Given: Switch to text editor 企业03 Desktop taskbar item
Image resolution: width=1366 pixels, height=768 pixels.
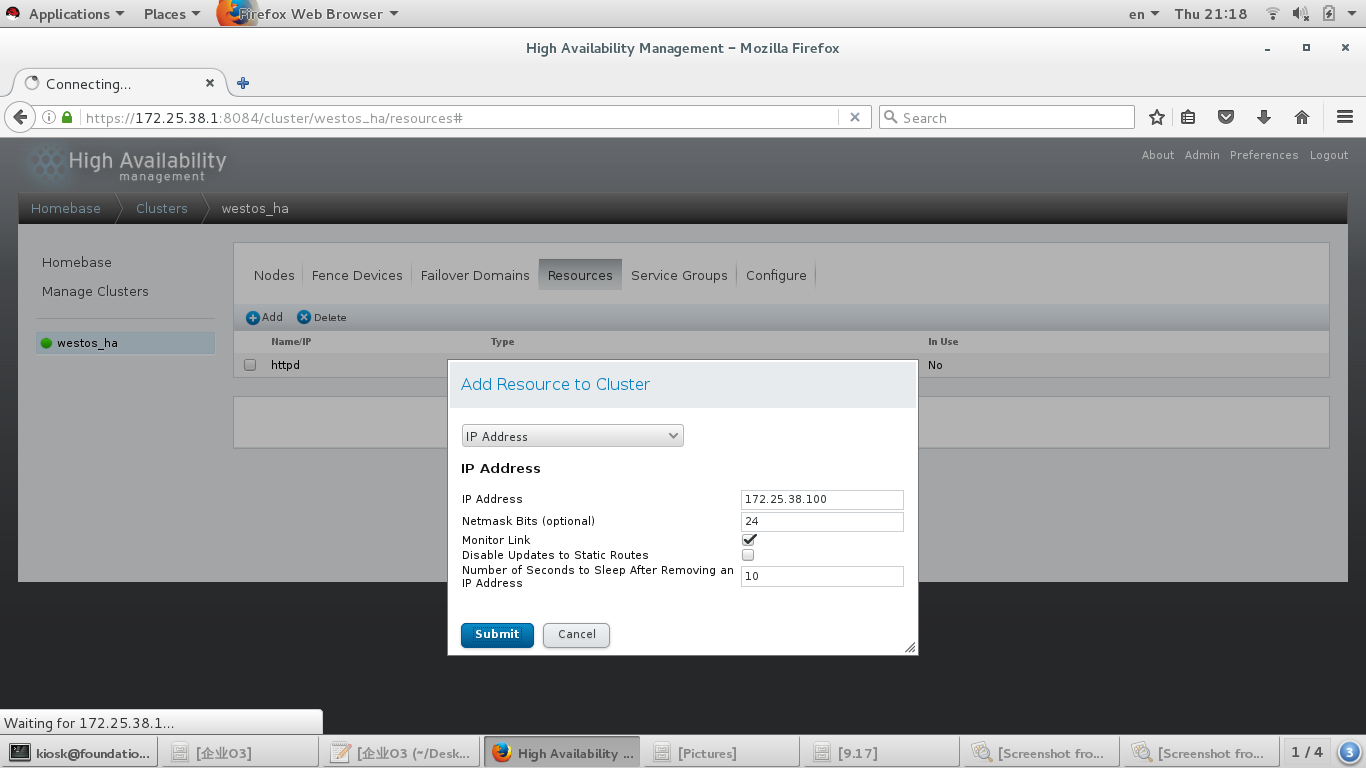Looking at the screenshot, I should tap(400, 753).
